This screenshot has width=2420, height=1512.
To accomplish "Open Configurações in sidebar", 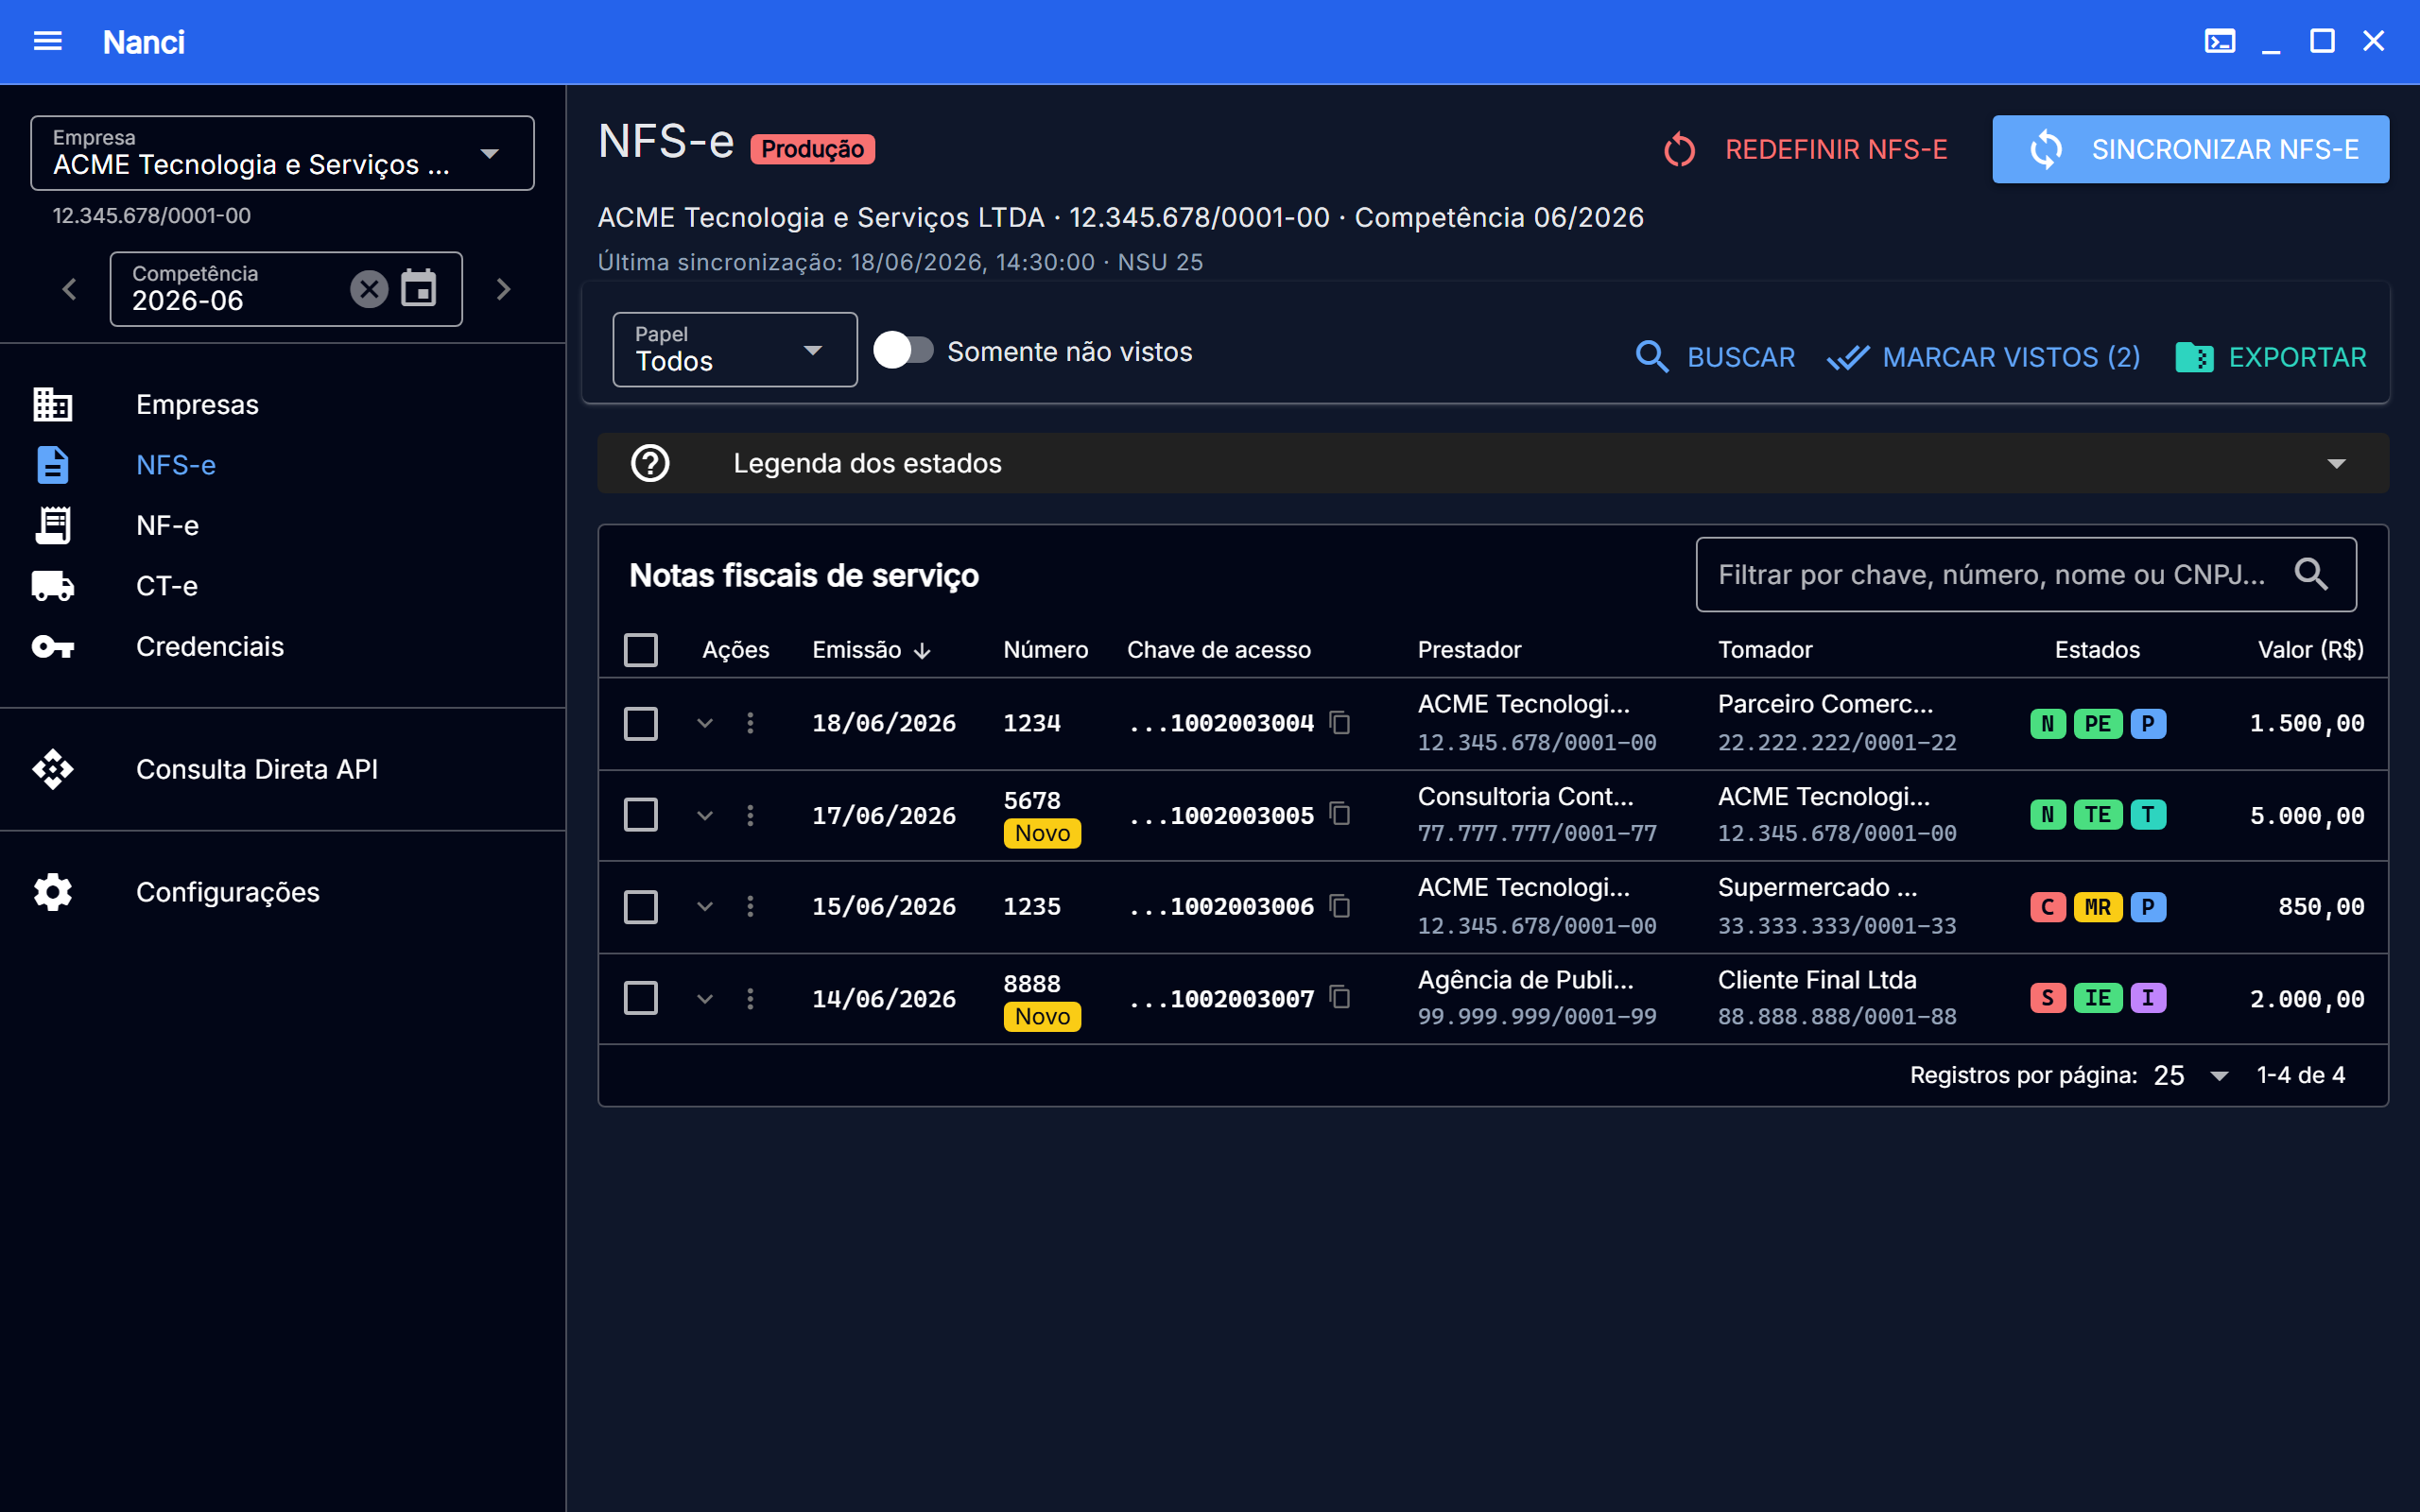I will [x=282, y=892].
